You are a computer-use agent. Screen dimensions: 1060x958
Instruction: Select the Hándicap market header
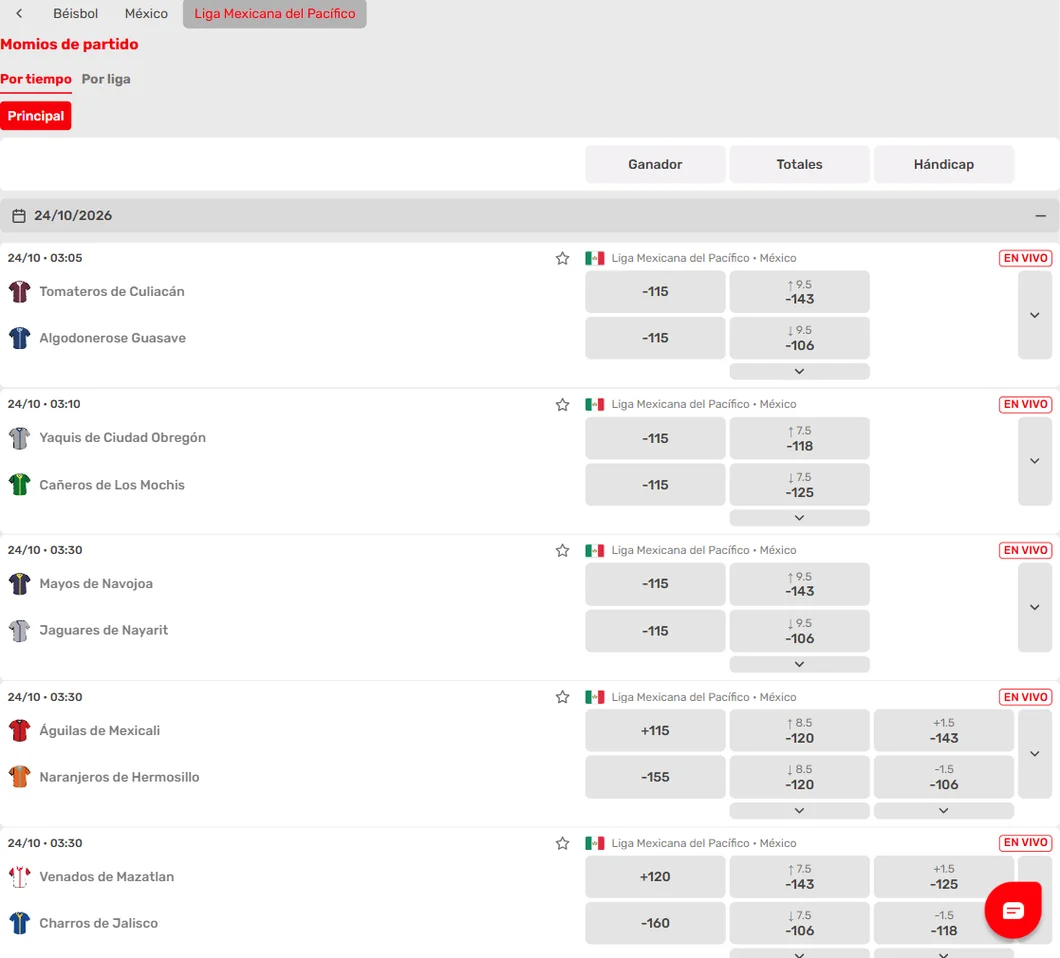coord(944,164)
